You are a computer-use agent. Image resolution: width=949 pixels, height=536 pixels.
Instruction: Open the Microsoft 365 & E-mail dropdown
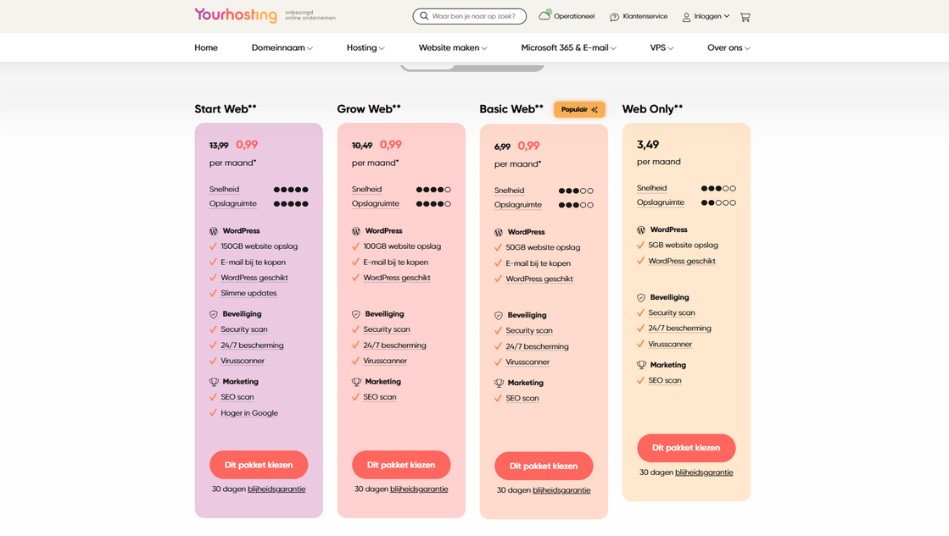(568, 48)
